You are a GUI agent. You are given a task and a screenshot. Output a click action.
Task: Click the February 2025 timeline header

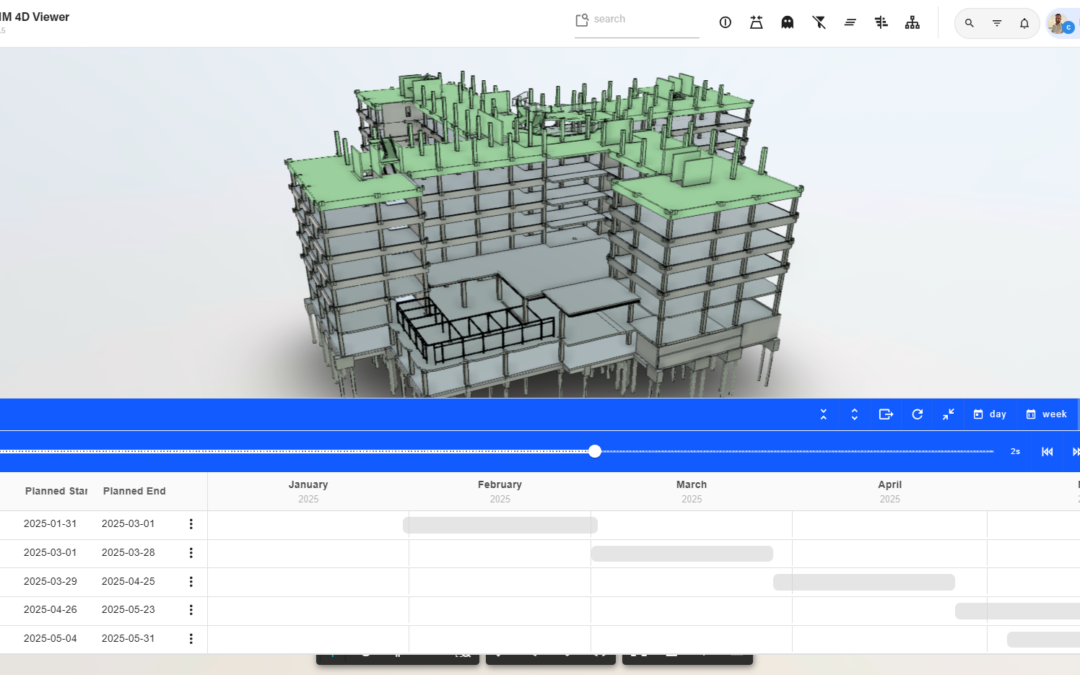point(500,491)
